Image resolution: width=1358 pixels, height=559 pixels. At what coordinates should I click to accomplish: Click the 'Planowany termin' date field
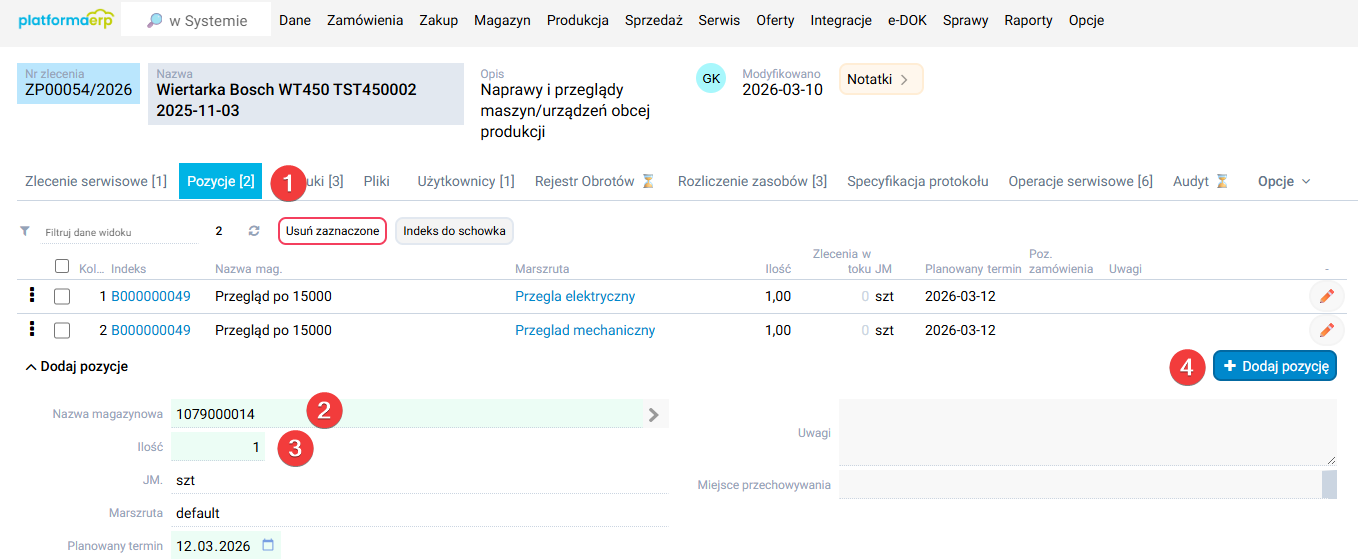225,546
